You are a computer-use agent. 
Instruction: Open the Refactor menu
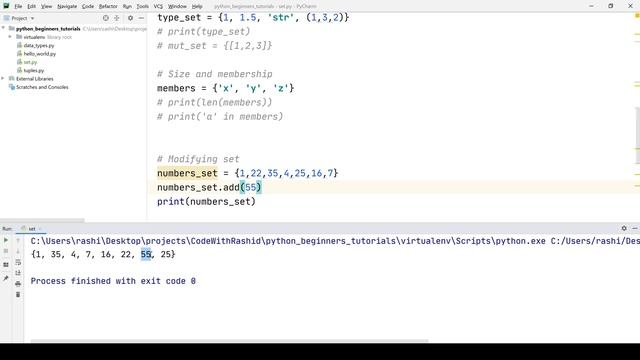pyautogui.click(x=108, y=6)
